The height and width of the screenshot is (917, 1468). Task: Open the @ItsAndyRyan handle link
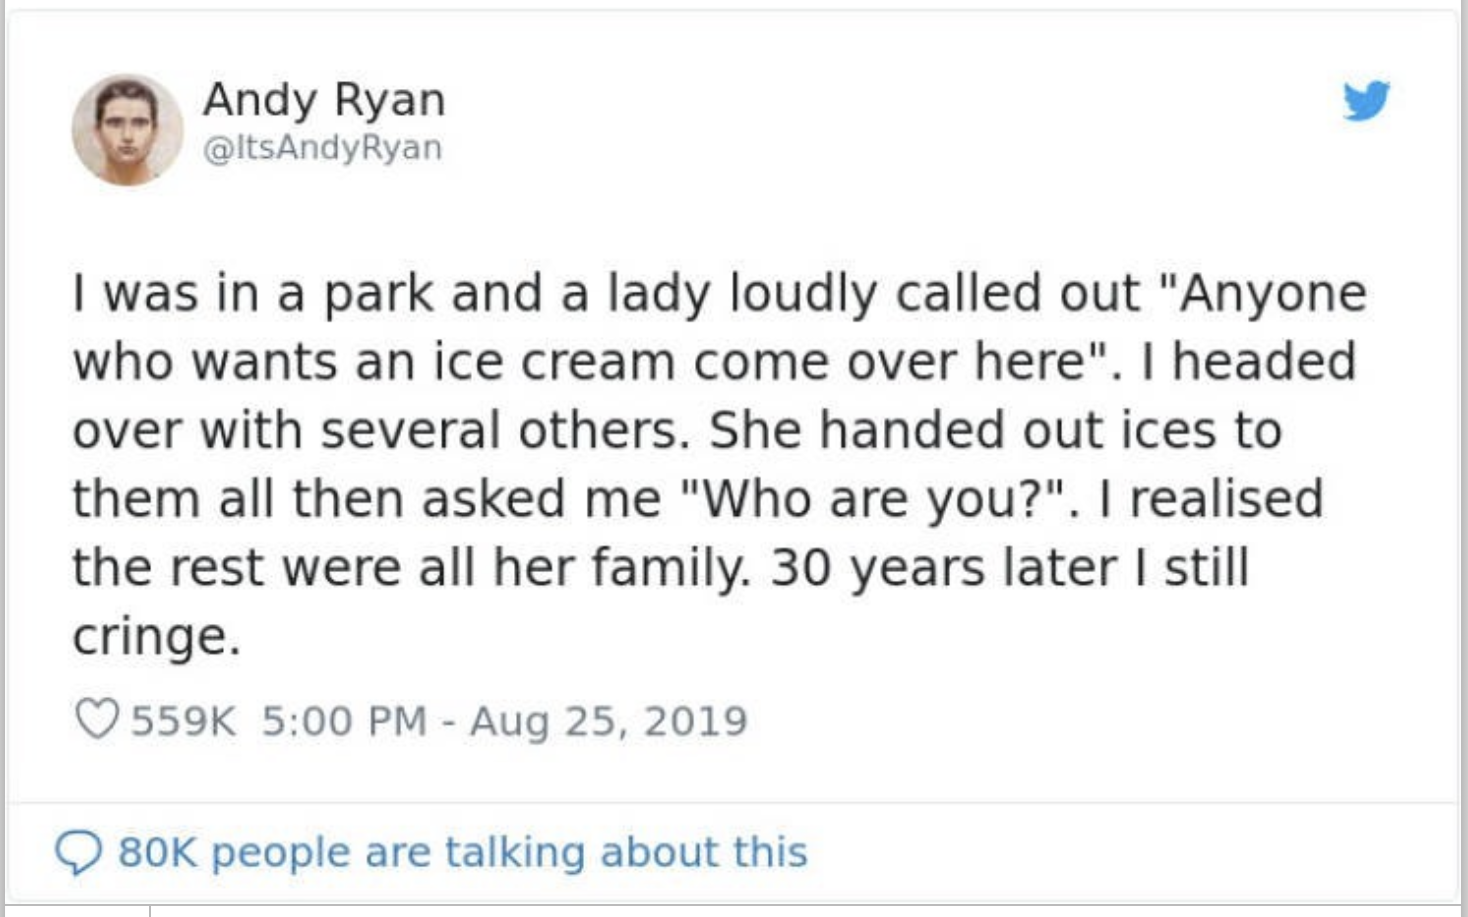click(322, 148)
